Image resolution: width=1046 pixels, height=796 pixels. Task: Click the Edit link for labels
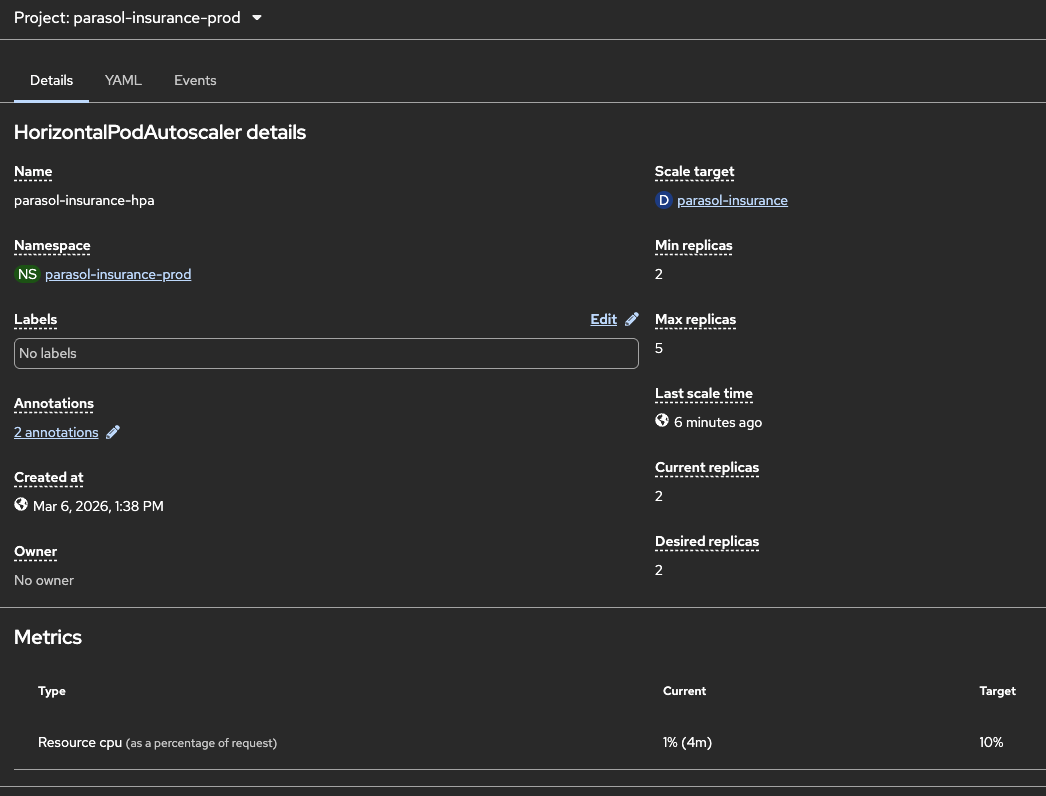tap(603, 318)
